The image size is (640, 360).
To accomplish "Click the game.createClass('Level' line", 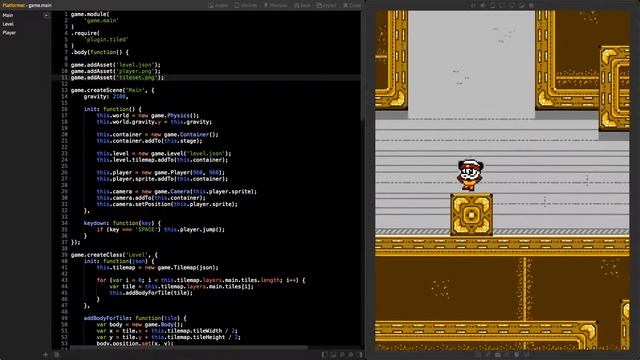I will 114,255.
